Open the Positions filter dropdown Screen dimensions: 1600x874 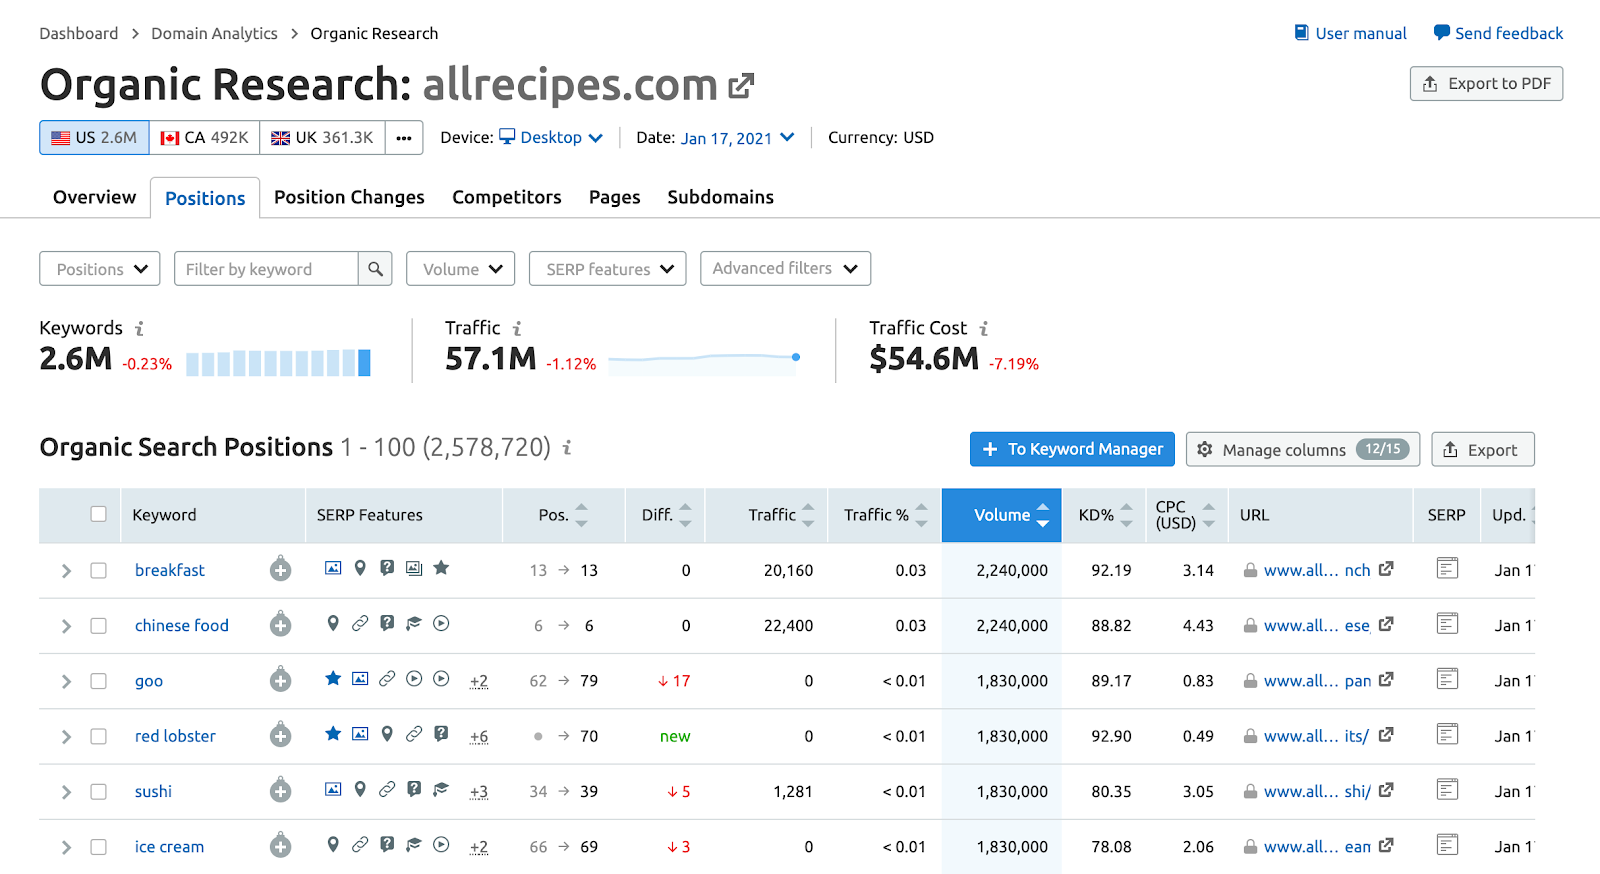[x=100, y=269]
